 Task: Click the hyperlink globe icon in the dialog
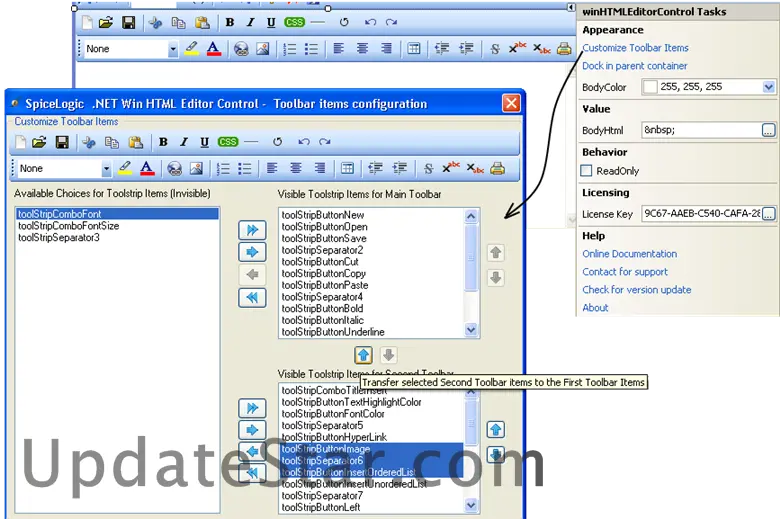coord(174,169)
